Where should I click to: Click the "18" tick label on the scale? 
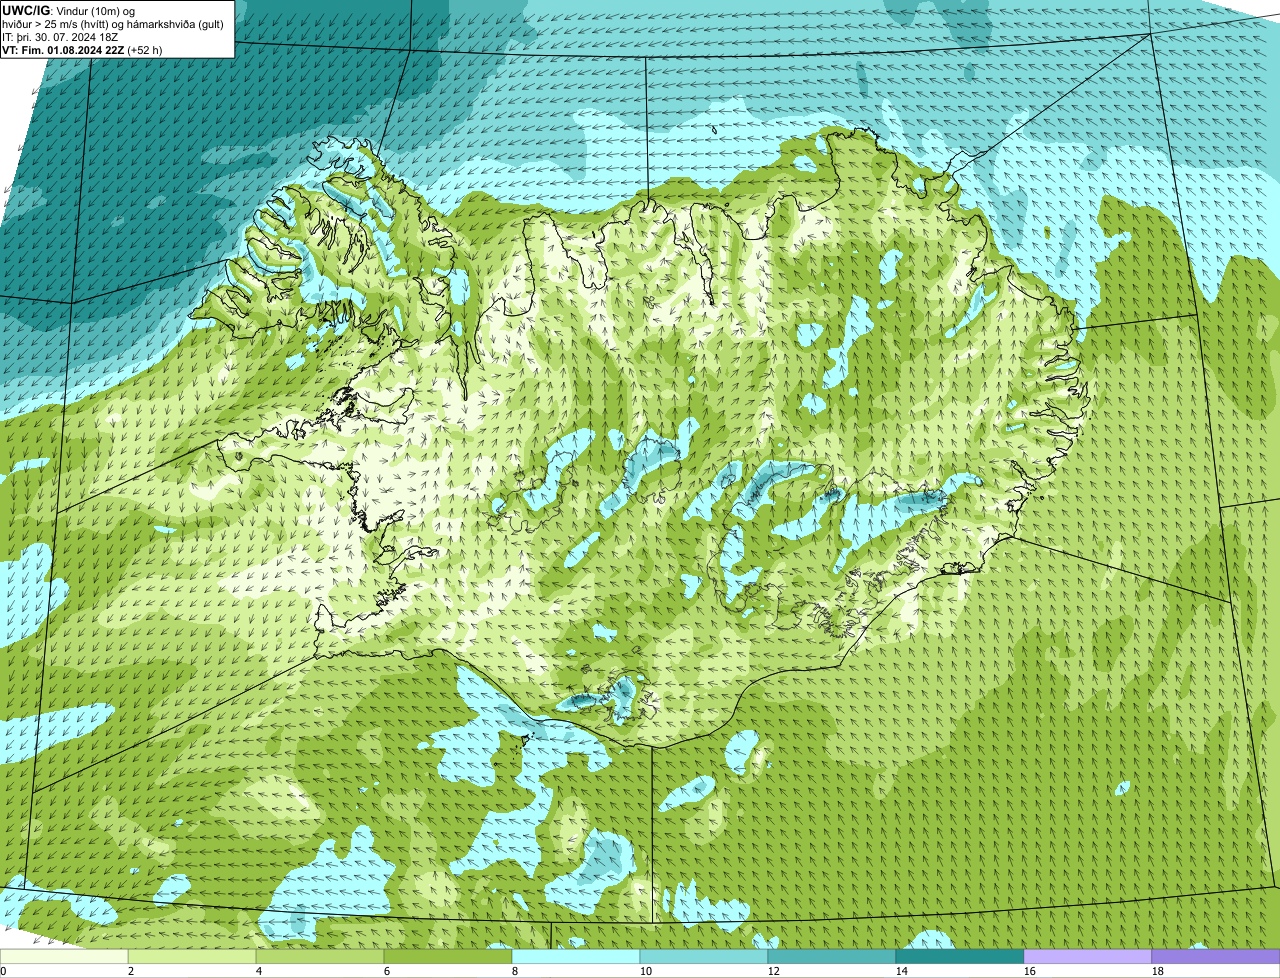pos(1158,971)
